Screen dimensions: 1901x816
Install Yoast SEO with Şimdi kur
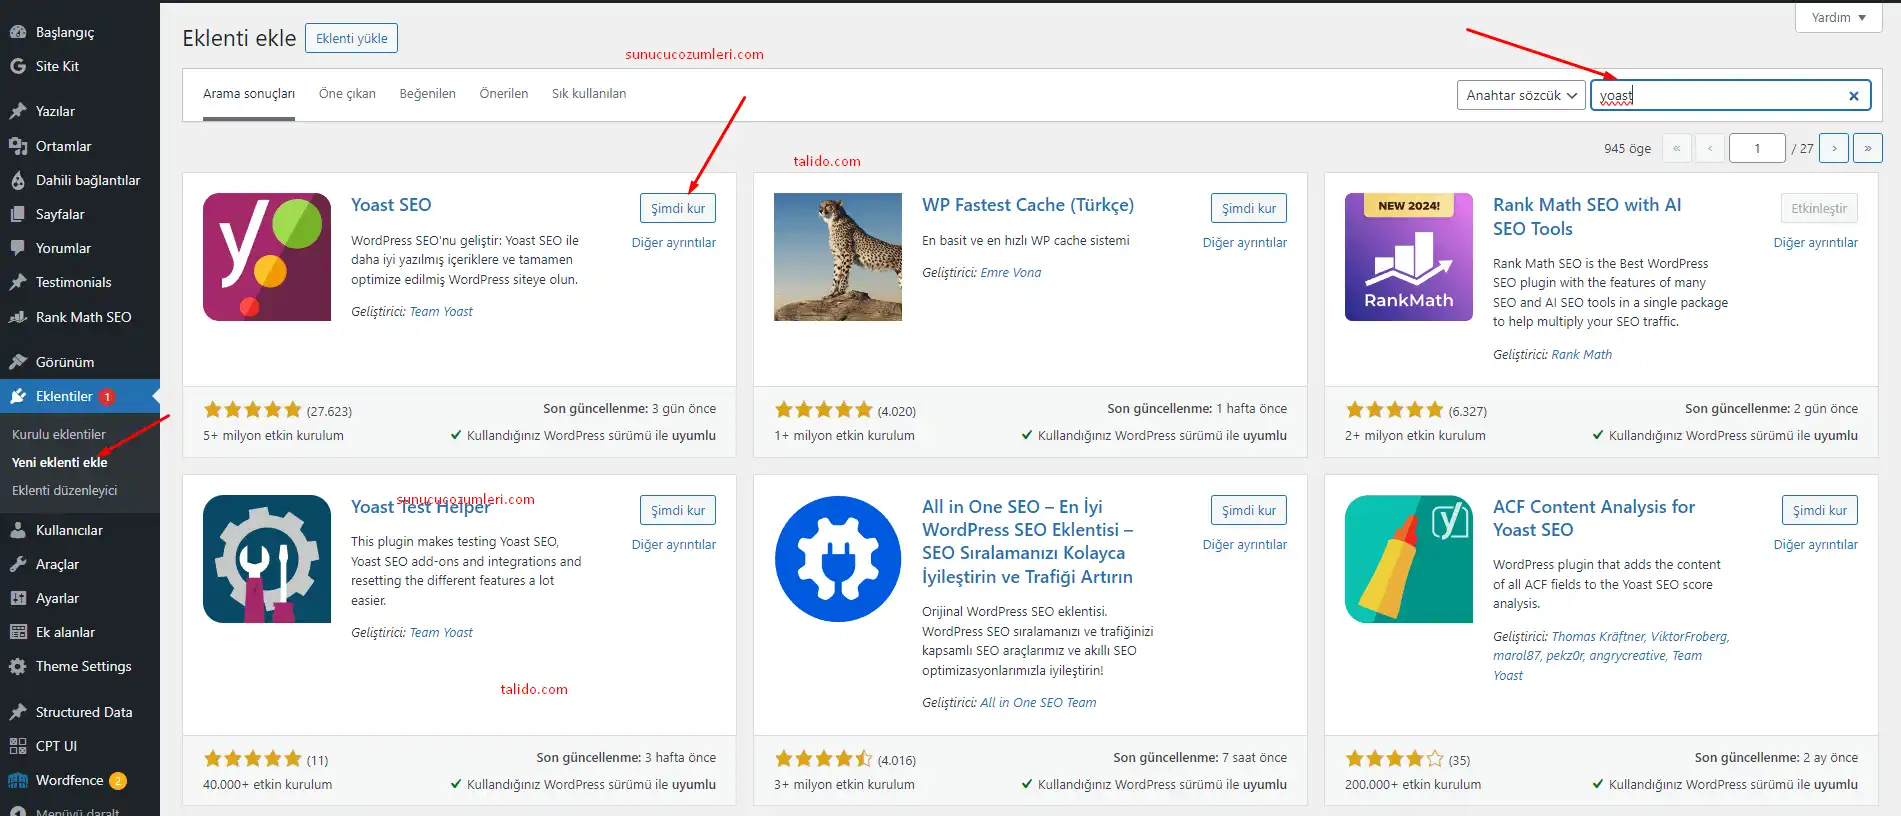click(x=678, y=208)
